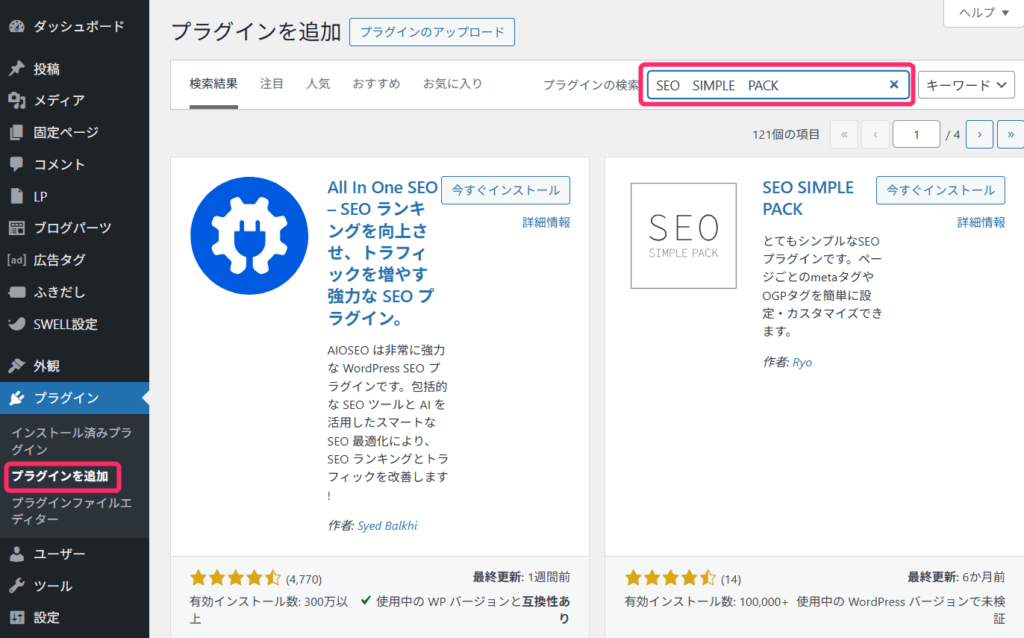1024x638 pixels.
Task: Switch to the 検索結果 tab
Action: coord(214,84)
